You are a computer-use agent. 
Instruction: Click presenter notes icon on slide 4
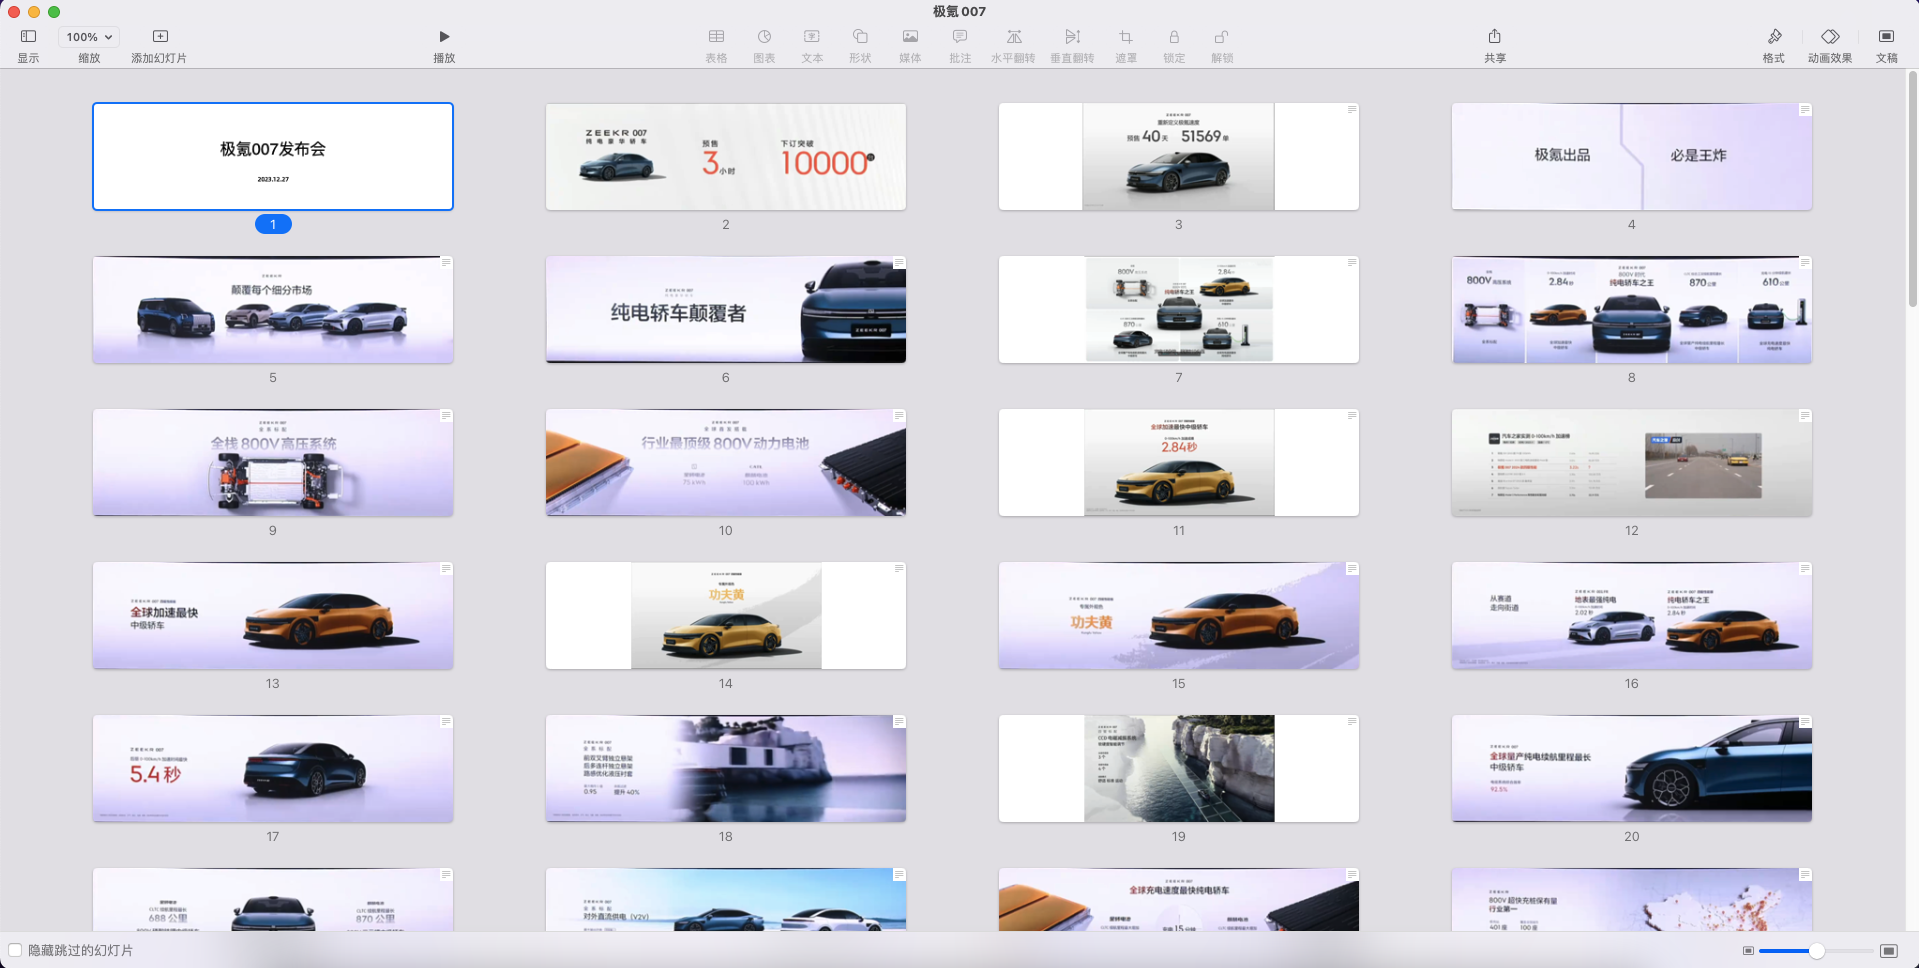1805,109
